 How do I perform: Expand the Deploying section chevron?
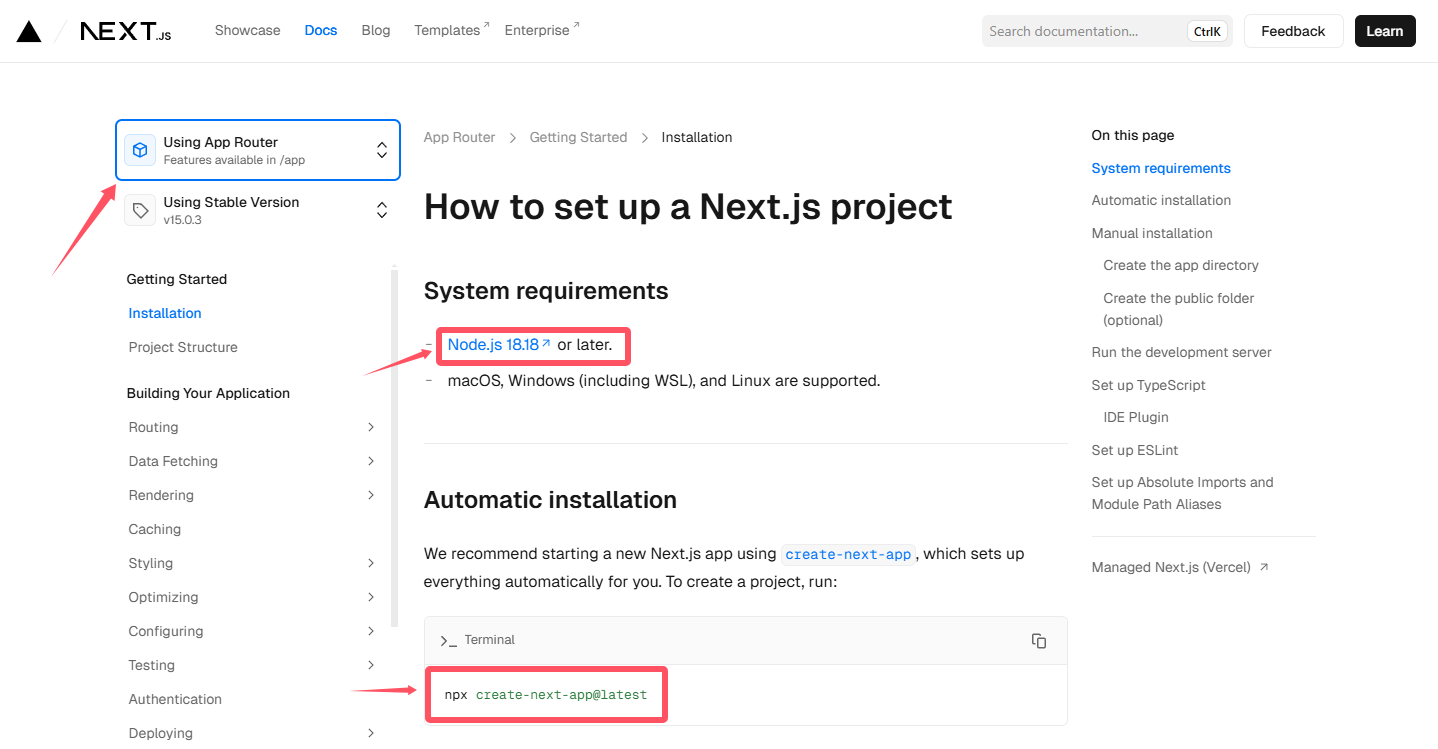point(371,733)
